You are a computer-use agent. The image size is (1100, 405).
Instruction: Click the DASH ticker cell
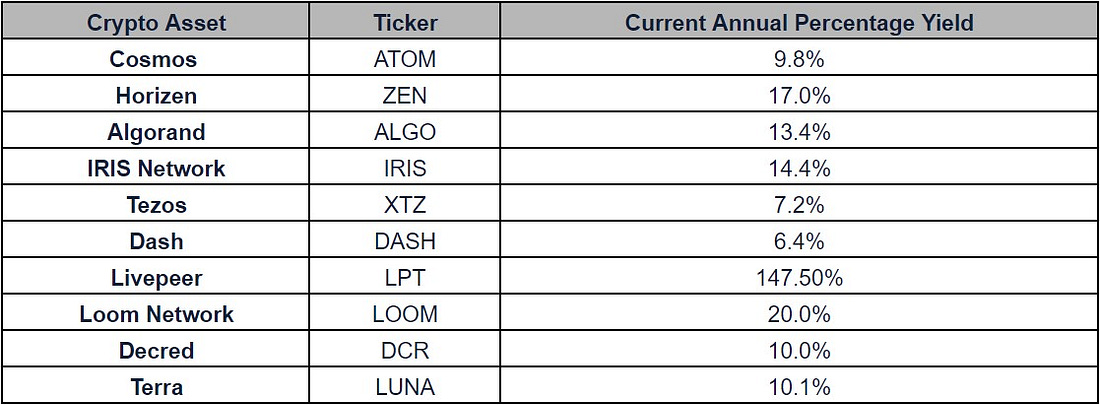pos(405,241)
